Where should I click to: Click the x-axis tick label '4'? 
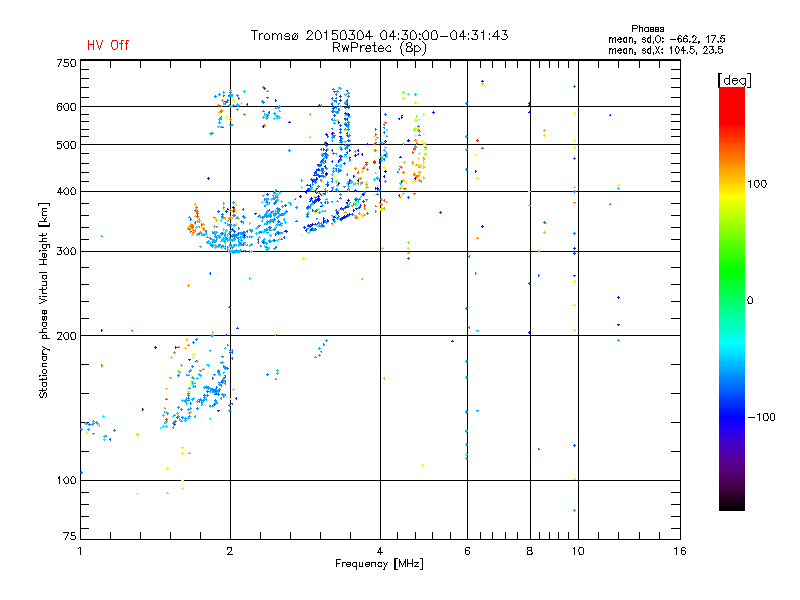pyautogui.click(x=380, y=551)
